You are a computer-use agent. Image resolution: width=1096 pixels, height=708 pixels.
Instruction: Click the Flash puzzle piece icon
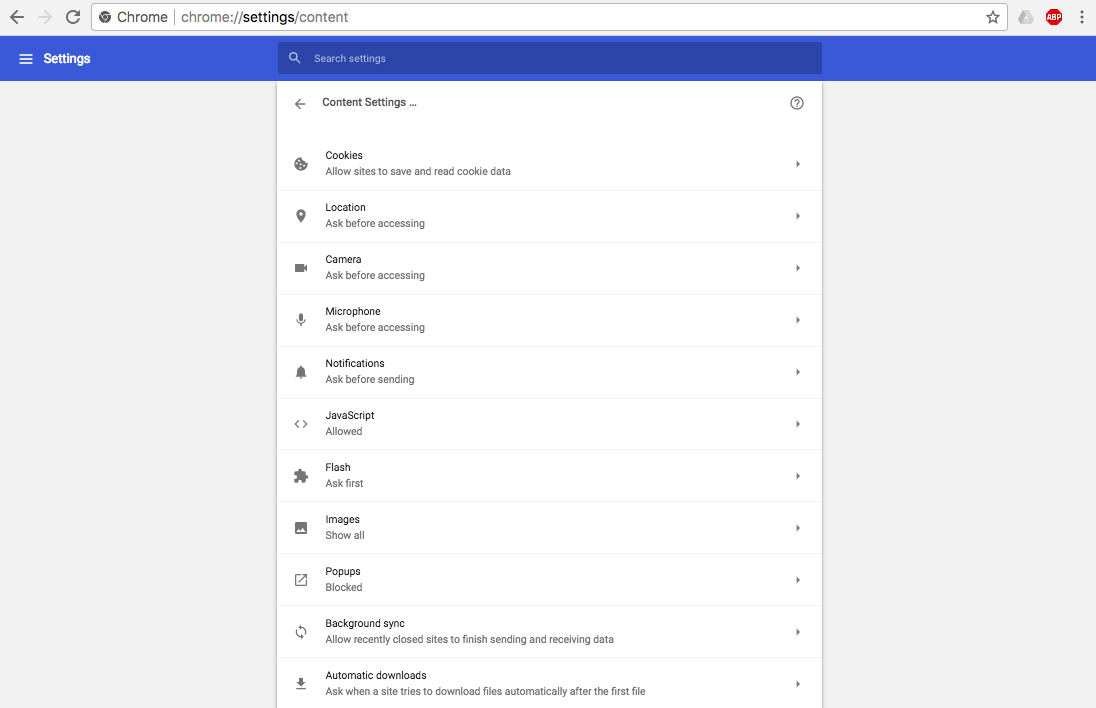click(x=301, y=476)
